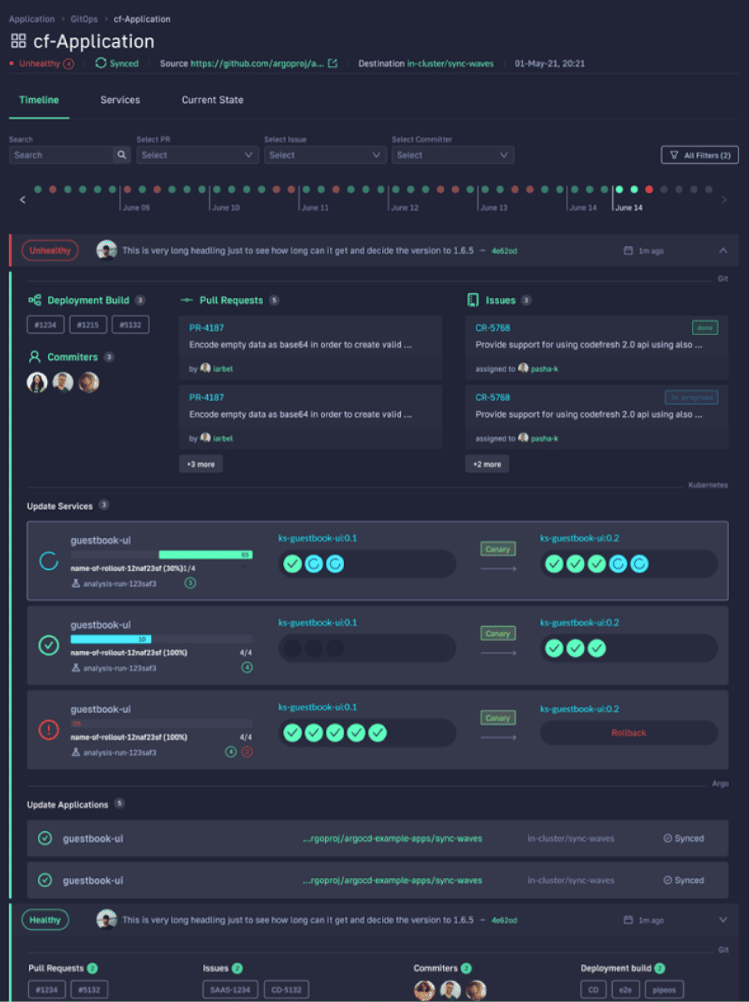
Task: Open the Select Committer dropdown
Action: 452,155
